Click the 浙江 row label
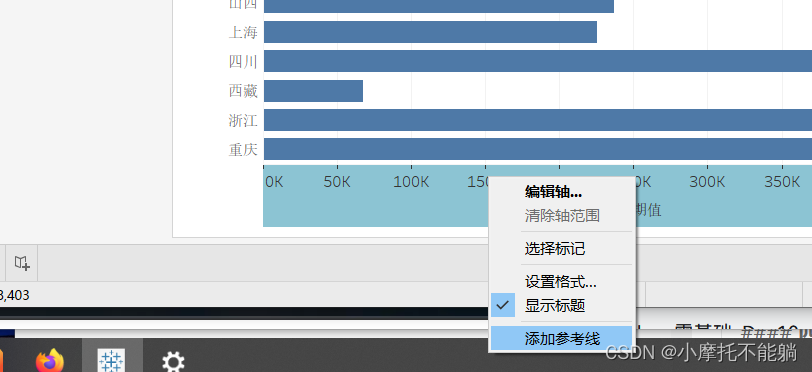 coord(243,121)
